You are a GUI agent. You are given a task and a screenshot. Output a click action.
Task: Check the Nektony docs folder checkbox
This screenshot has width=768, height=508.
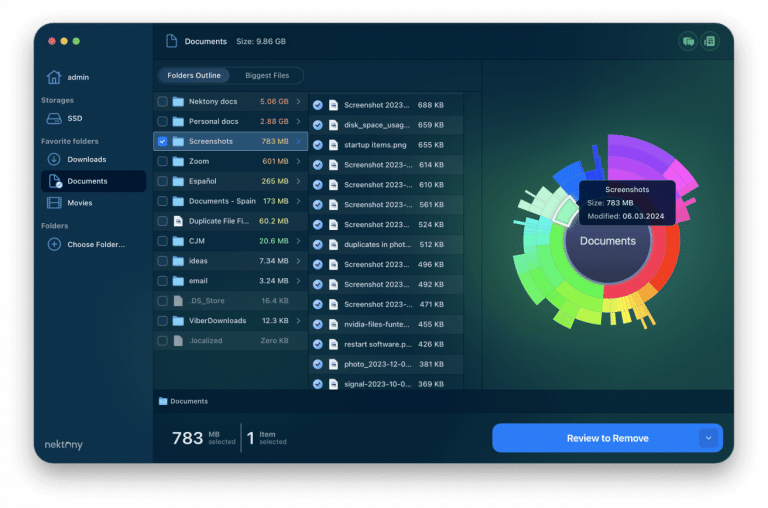[162, 102]
